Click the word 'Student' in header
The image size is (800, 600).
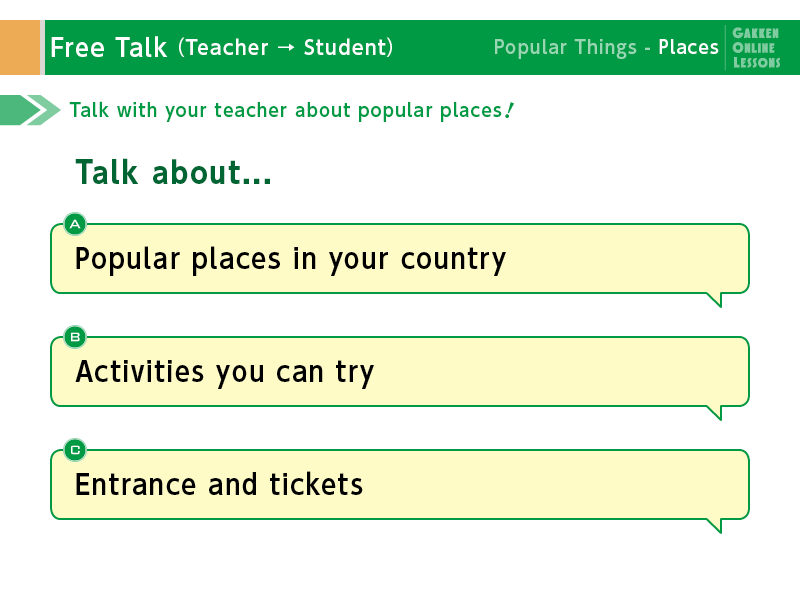pos(345,47)
